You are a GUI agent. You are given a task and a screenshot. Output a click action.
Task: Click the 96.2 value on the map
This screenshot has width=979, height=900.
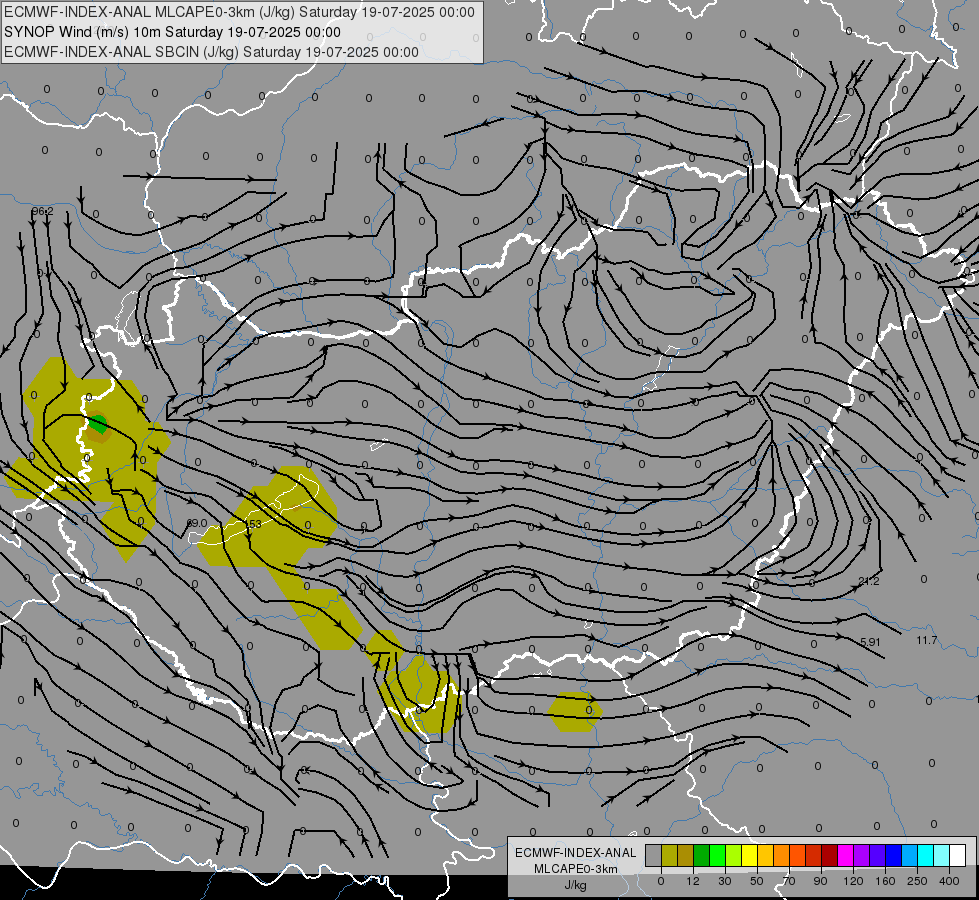tap(42, 212)
